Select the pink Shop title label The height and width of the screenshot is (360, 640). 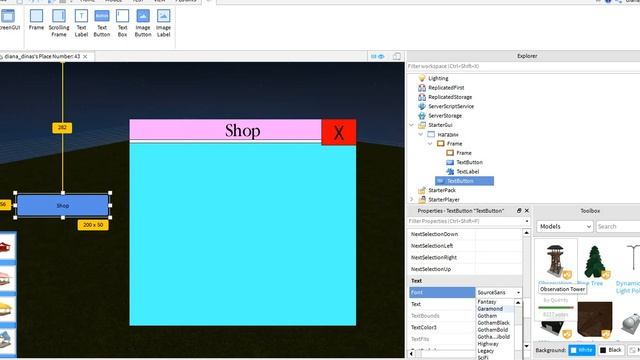[x=225, y=130]
